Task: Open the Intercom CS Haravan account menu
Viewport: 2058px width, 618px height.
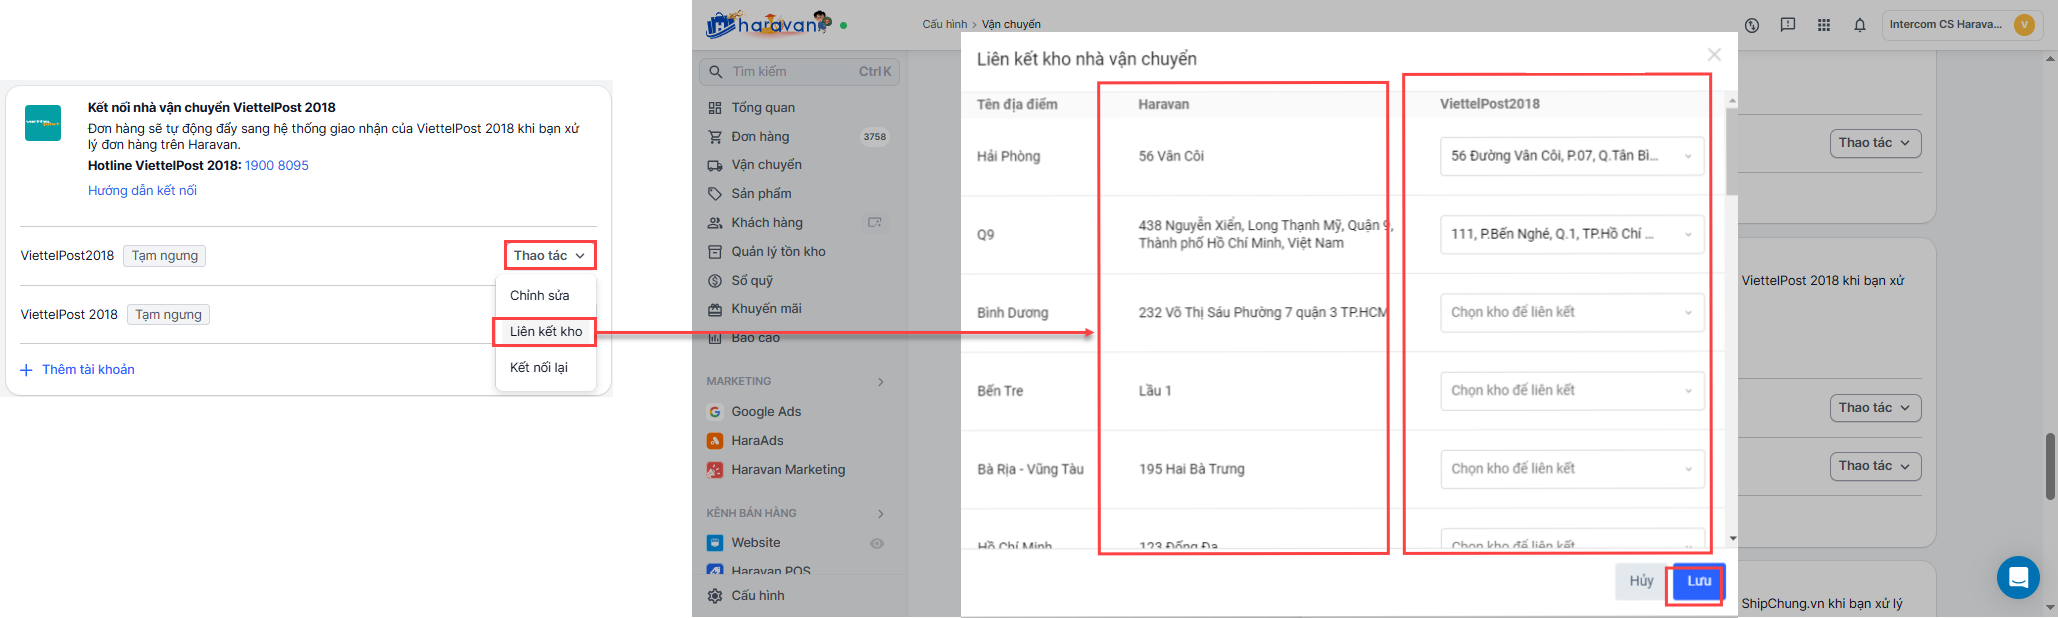Action: click(1963, 25)
